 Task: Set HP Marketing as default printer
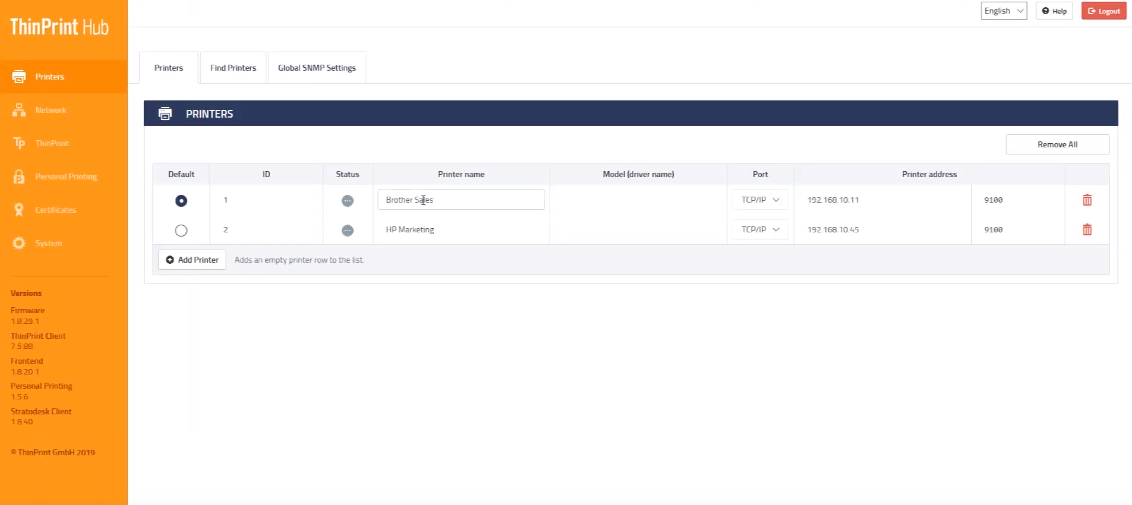coord(181,230)
